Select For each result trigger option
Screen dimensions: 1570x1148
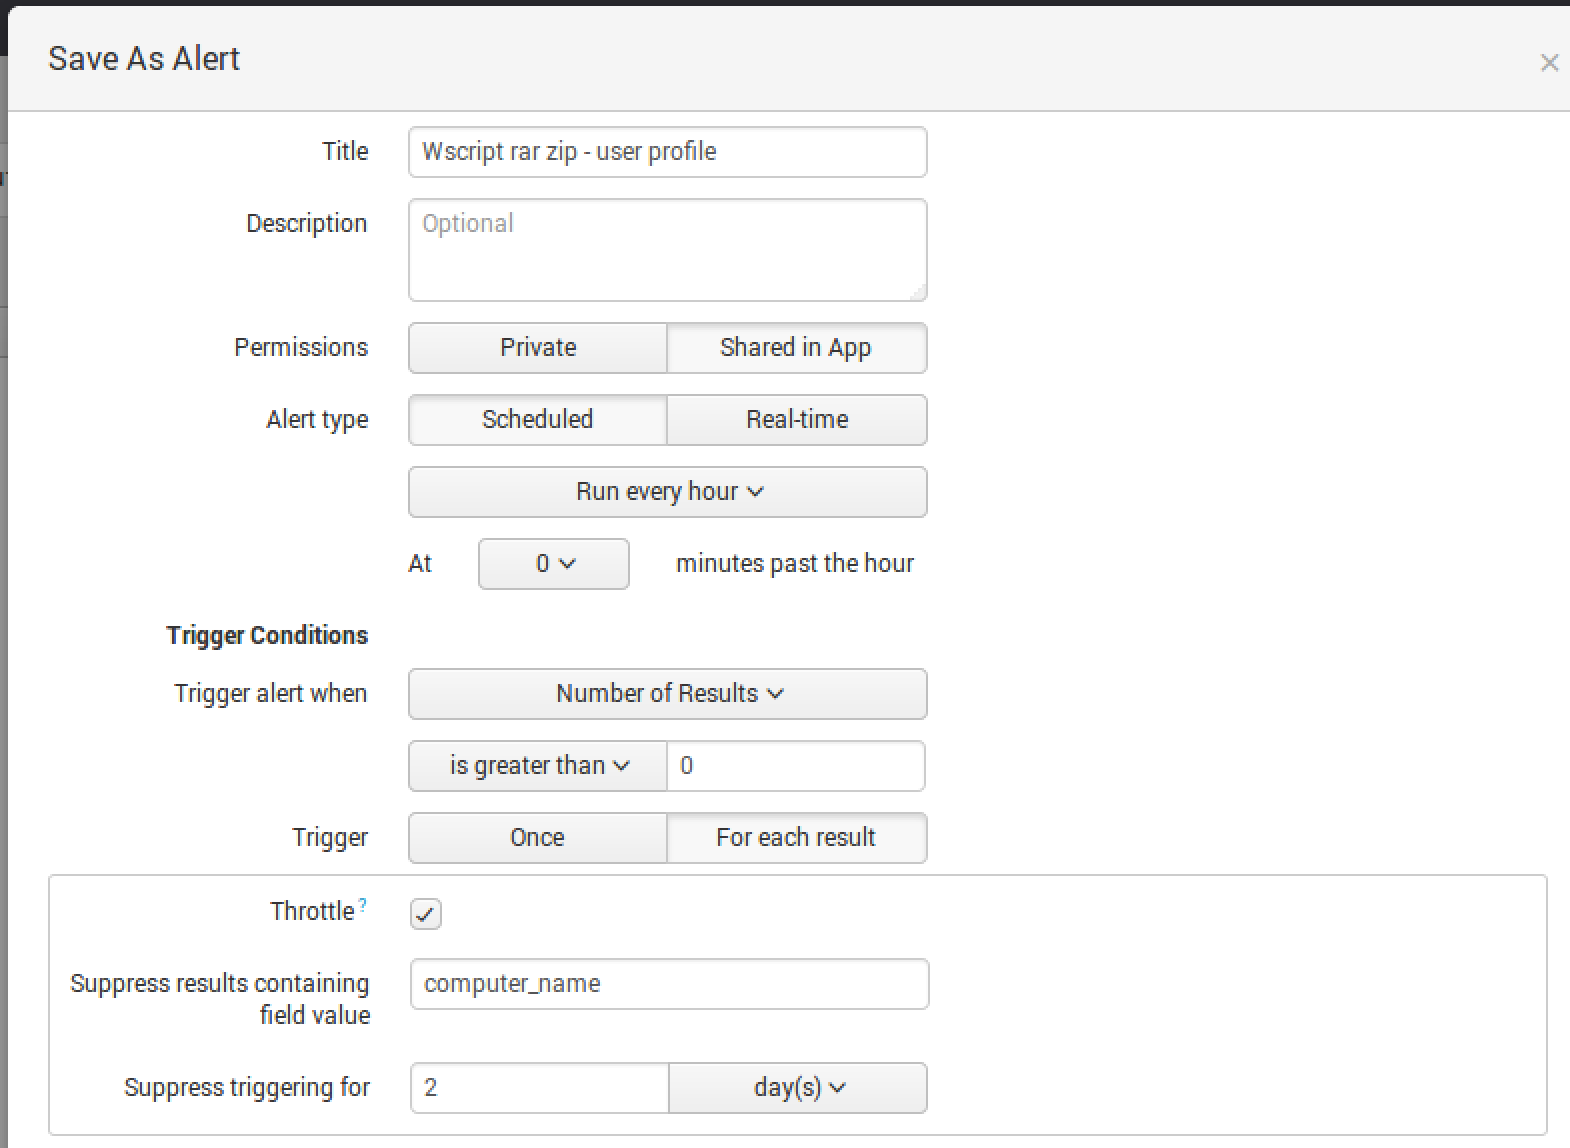coord(796,838)
